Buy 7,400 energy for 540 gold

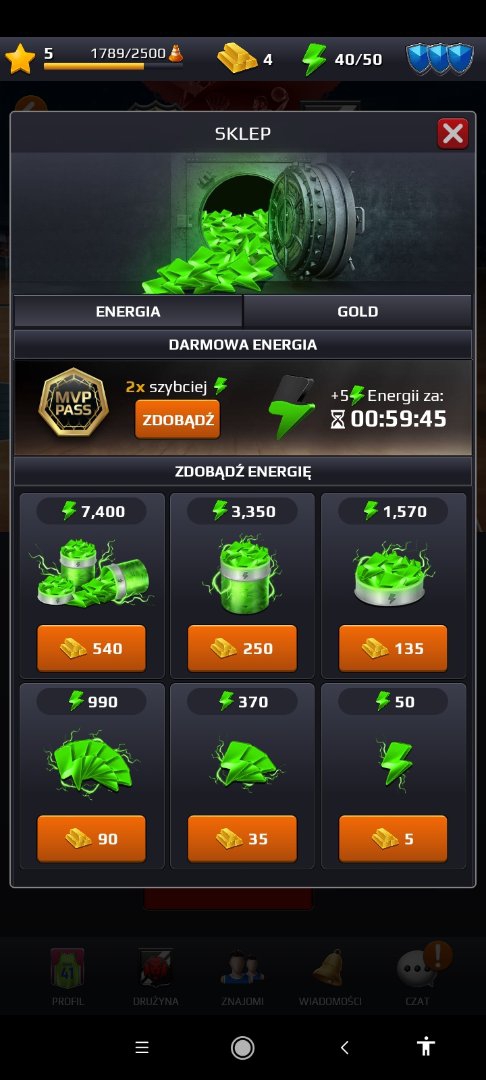tap(92, 648)
